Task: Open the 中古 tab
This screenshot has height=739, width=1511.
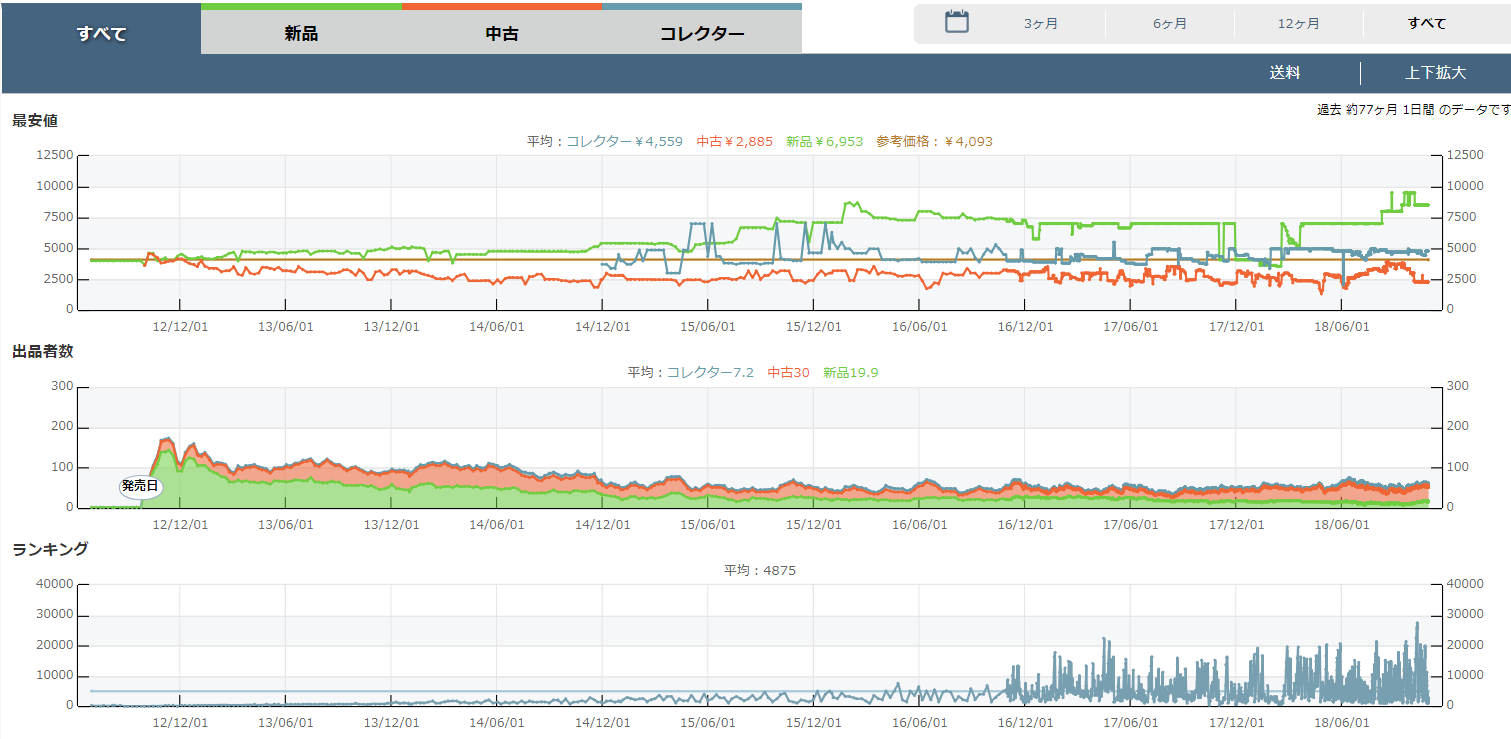Action: pos(501,33)
